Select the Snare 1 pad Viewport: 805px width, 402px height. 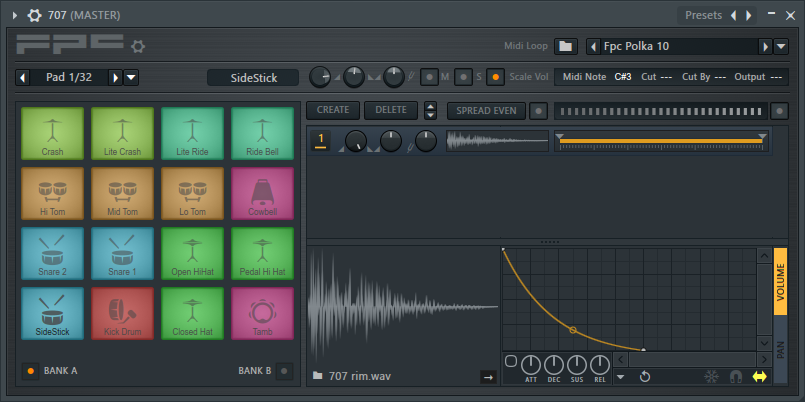coord(122,254)
